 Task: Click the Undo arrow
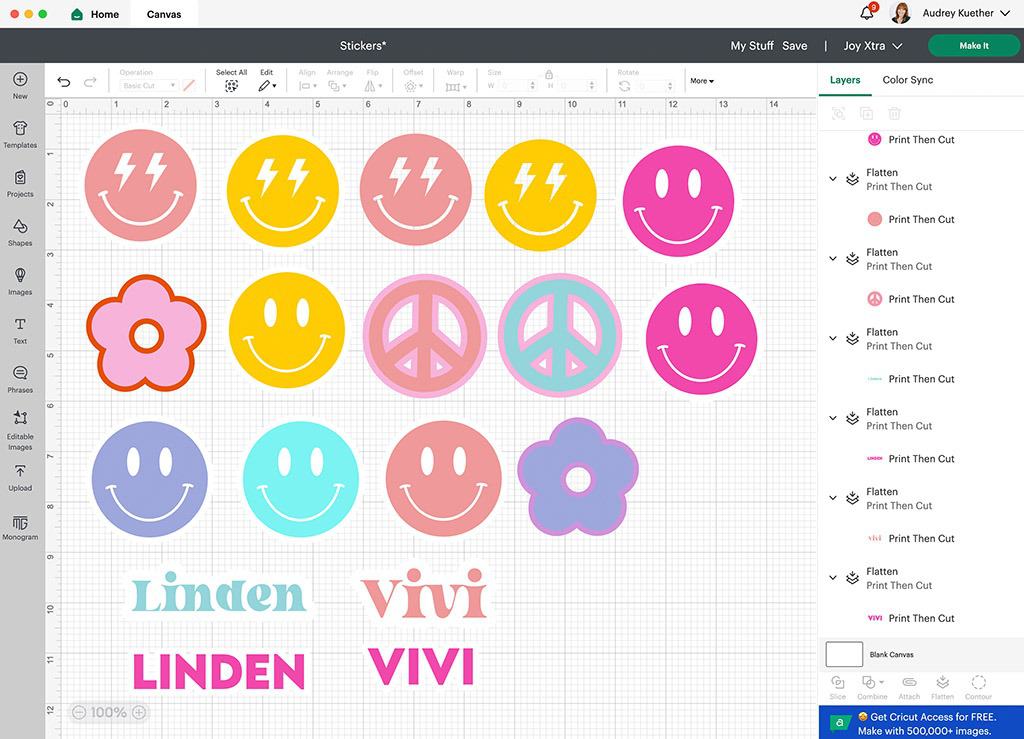click(x=64, y=82)
